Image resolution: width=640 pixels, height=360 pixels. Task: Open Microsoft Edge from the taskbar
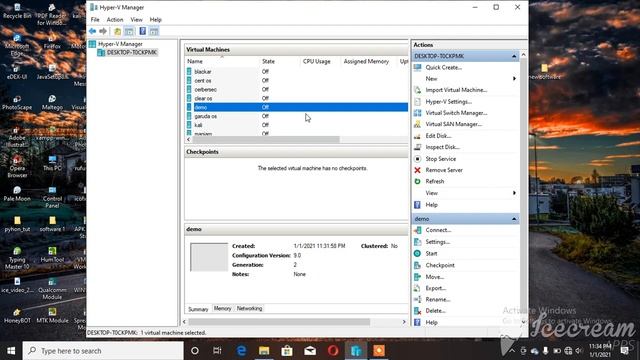pyautogui.click(x=241, y=351)
